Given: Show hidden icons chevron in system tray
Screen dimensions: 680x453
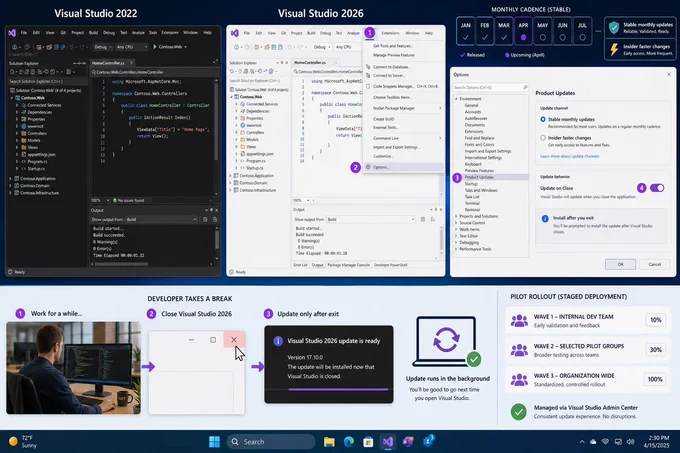Looking at the screenshot, I should tap(582, 441).
